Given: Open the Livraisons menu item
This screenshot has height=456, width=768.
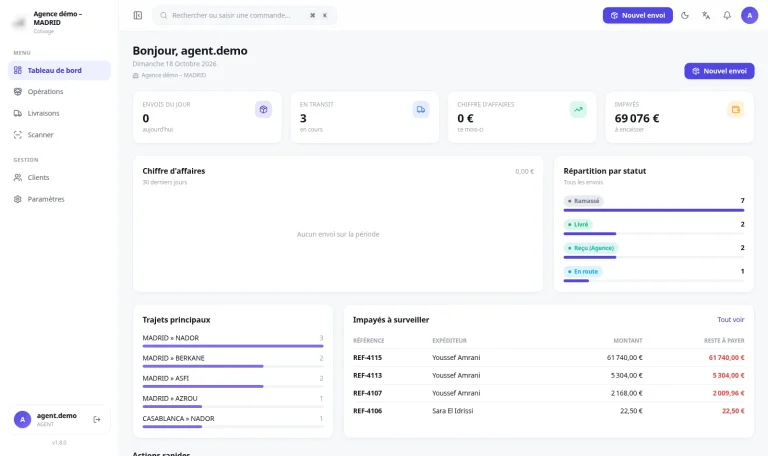Looking at the screenshot, I should 59,113.
